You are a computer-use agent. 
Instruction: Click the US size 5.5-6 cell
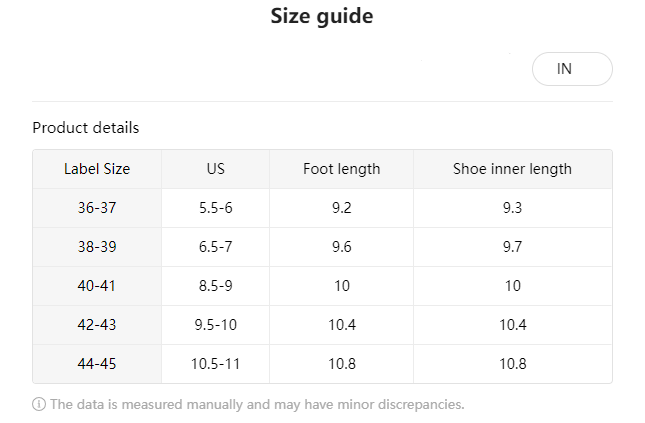click(216, 208)
